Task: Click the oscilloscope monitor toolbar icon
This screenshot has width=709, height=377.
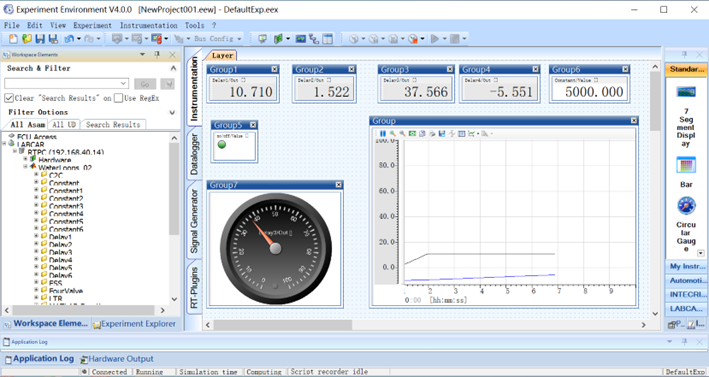Action: 301,39
